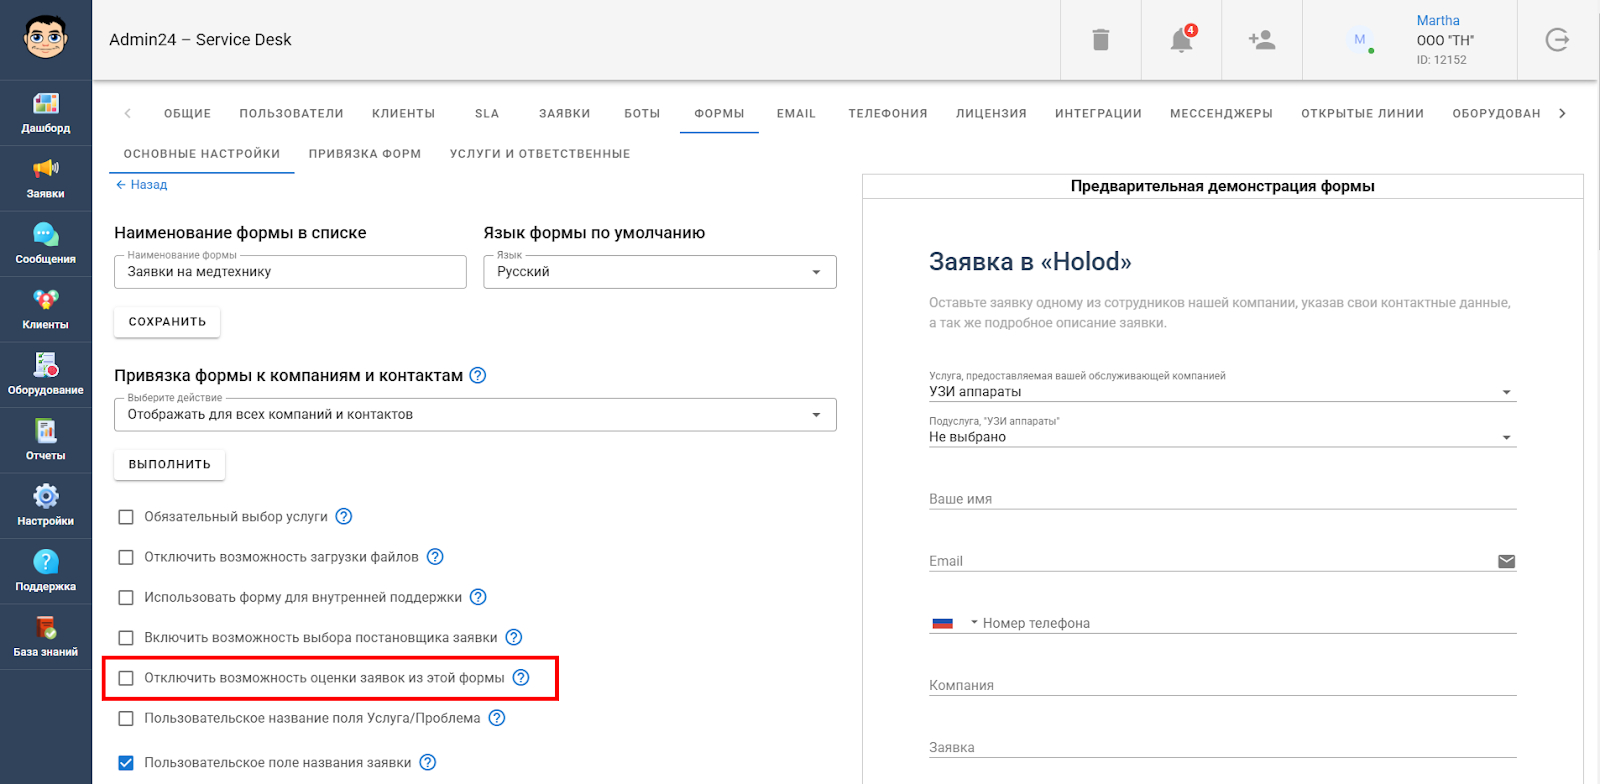
Task: Open the Привязка форм sub-tab
Action: [x=364, y=154]
